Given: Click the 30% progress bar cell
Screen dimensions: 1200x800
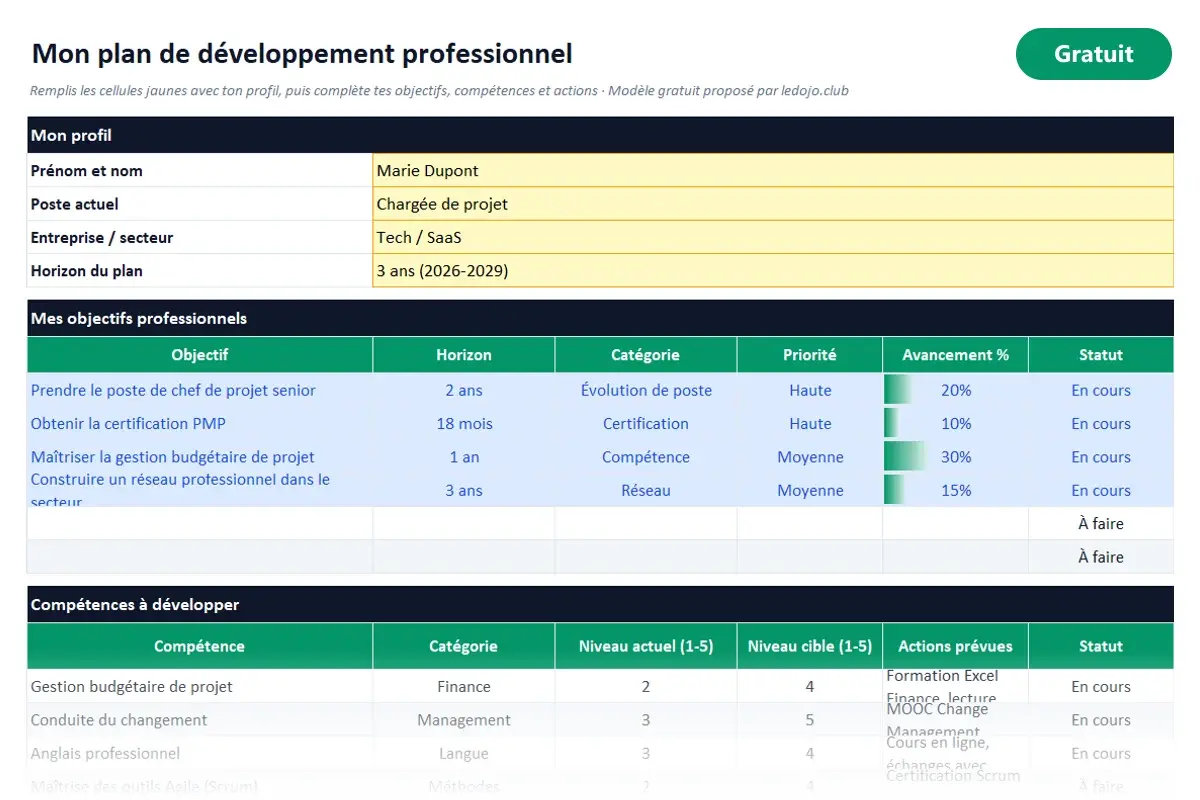Looking at the screenshot, I should [x=956, y=457].
